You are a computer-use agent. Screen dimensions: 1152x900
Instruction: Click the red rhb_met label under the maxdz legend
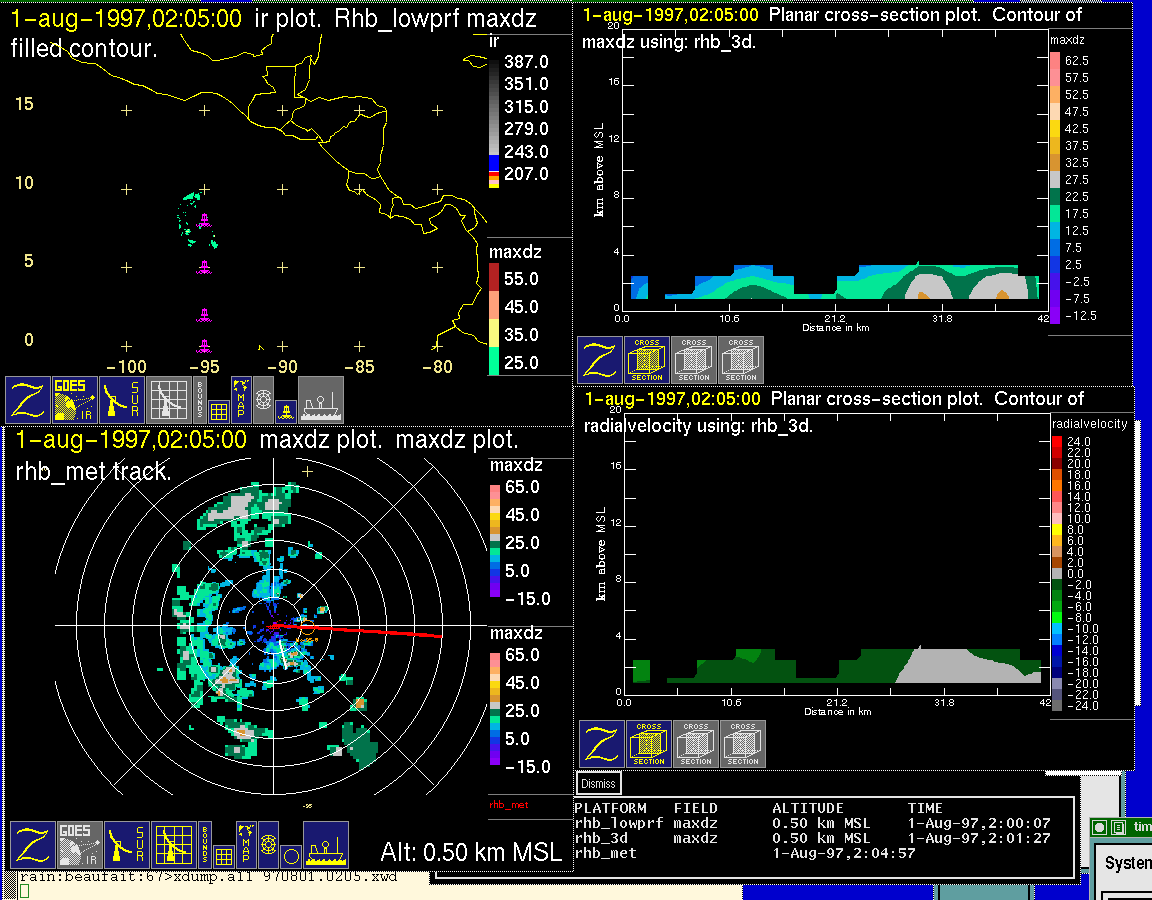[x=507, y=804]
